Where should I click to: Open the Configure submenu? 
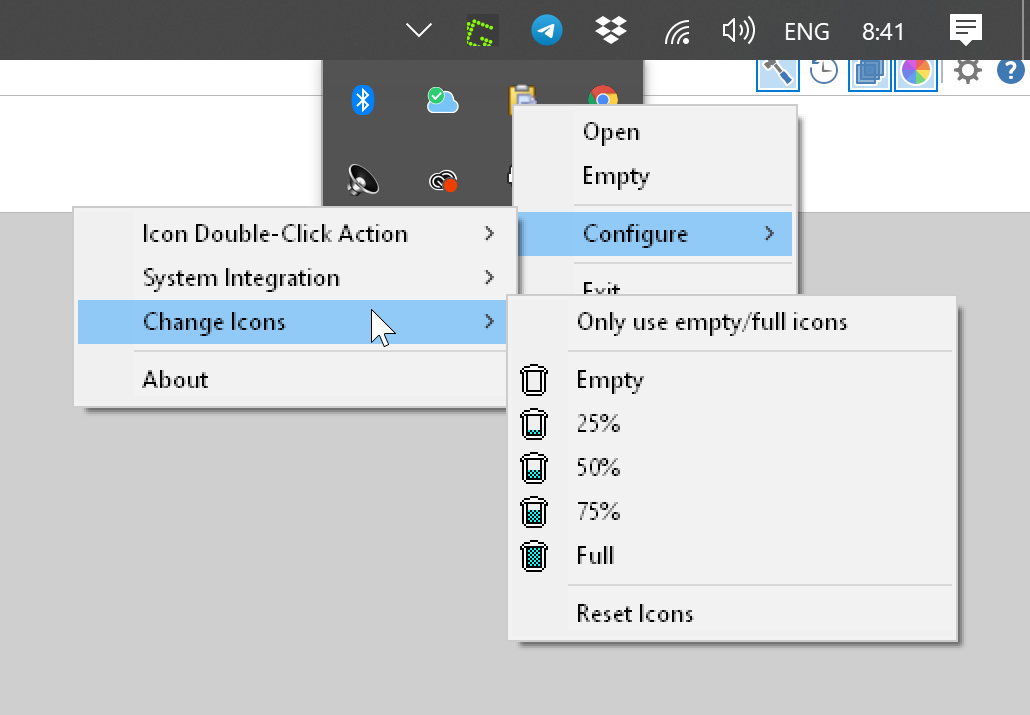(655, 234)
